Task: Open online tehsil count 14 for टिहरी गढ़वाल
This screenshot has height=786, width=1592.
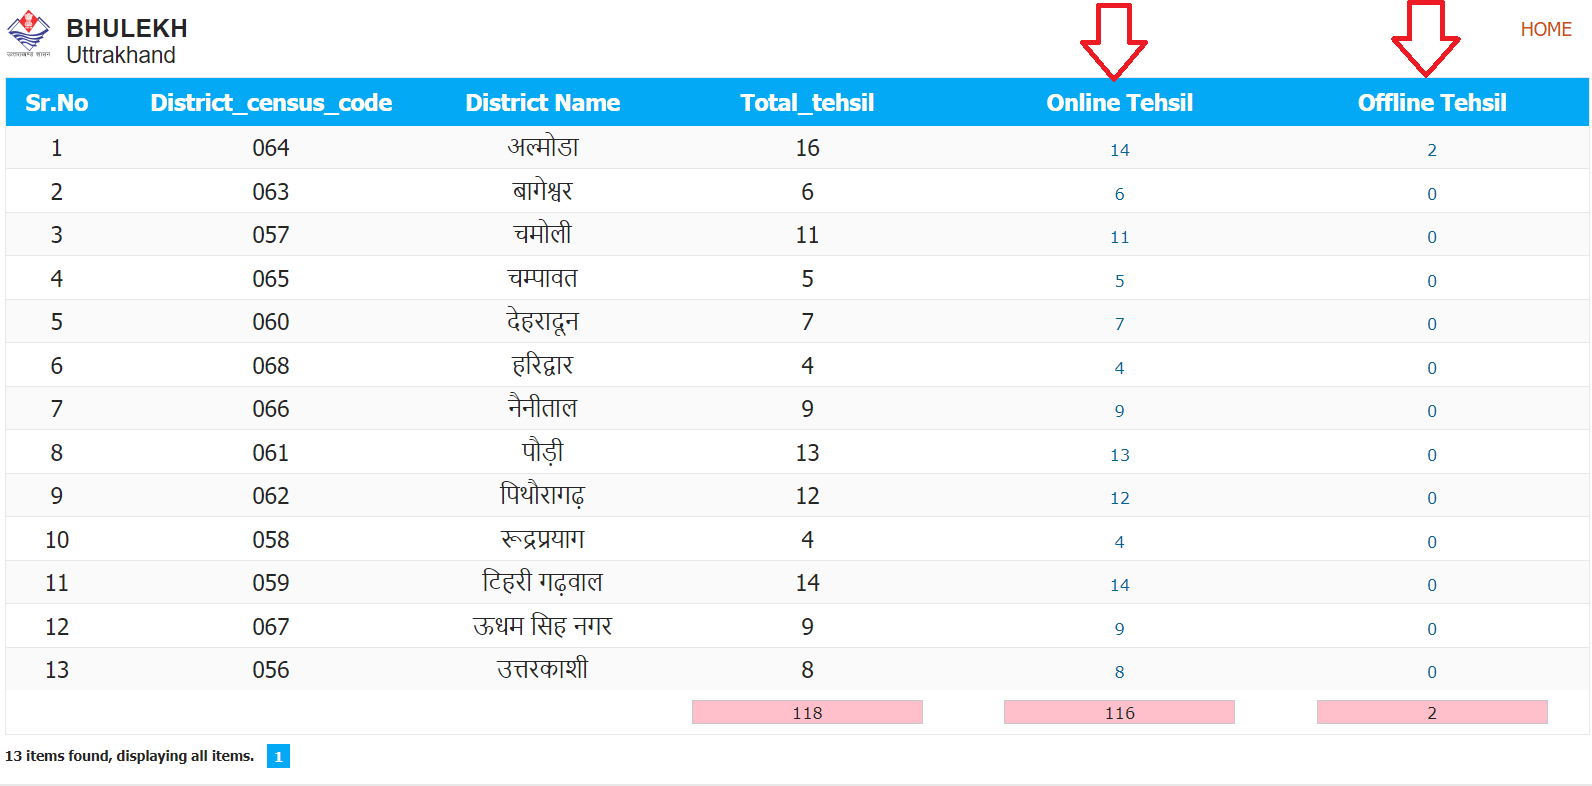Action: (x=1119, y=585)
